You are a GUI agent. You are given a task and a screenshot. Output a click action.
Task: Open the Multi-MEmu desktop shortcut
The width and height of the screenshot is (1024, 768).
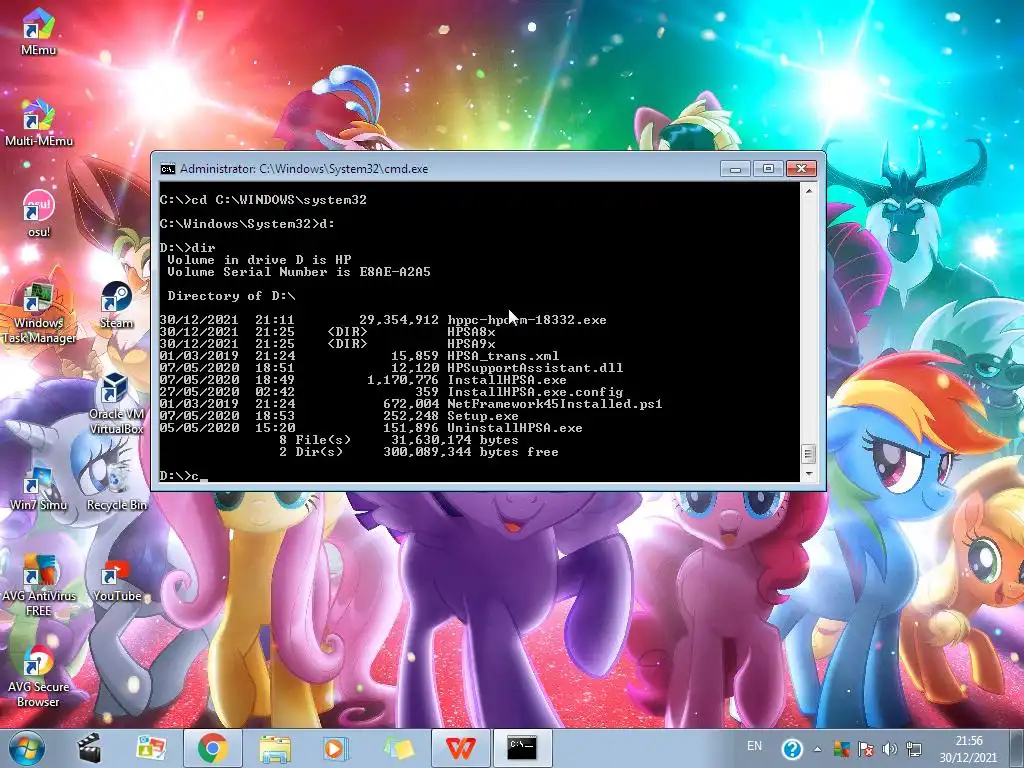point(39,122)
